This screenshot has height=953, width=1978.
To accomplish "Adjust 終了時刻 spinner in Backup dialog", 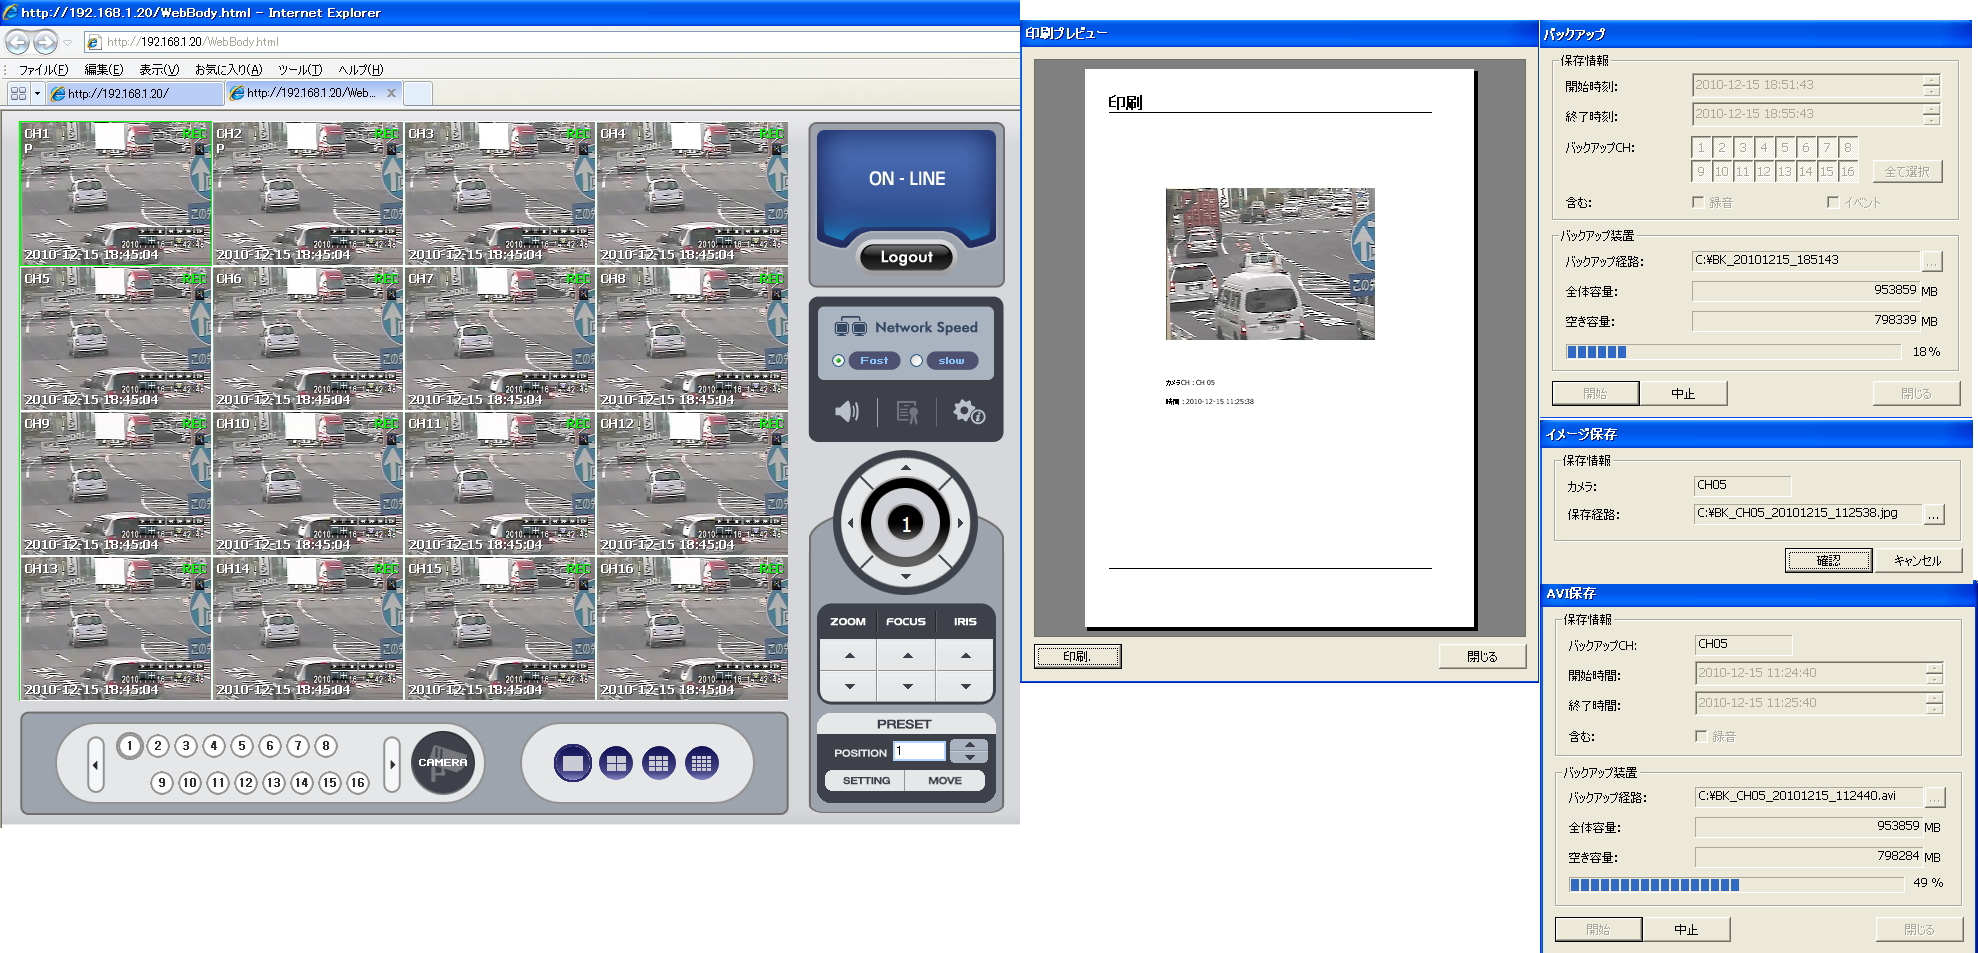I will tap(1931, 114).
